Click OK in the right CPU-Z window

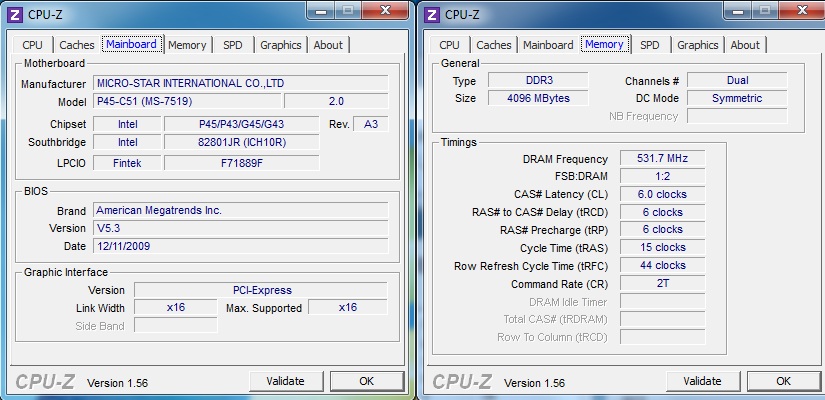click(x=783, y=381)
